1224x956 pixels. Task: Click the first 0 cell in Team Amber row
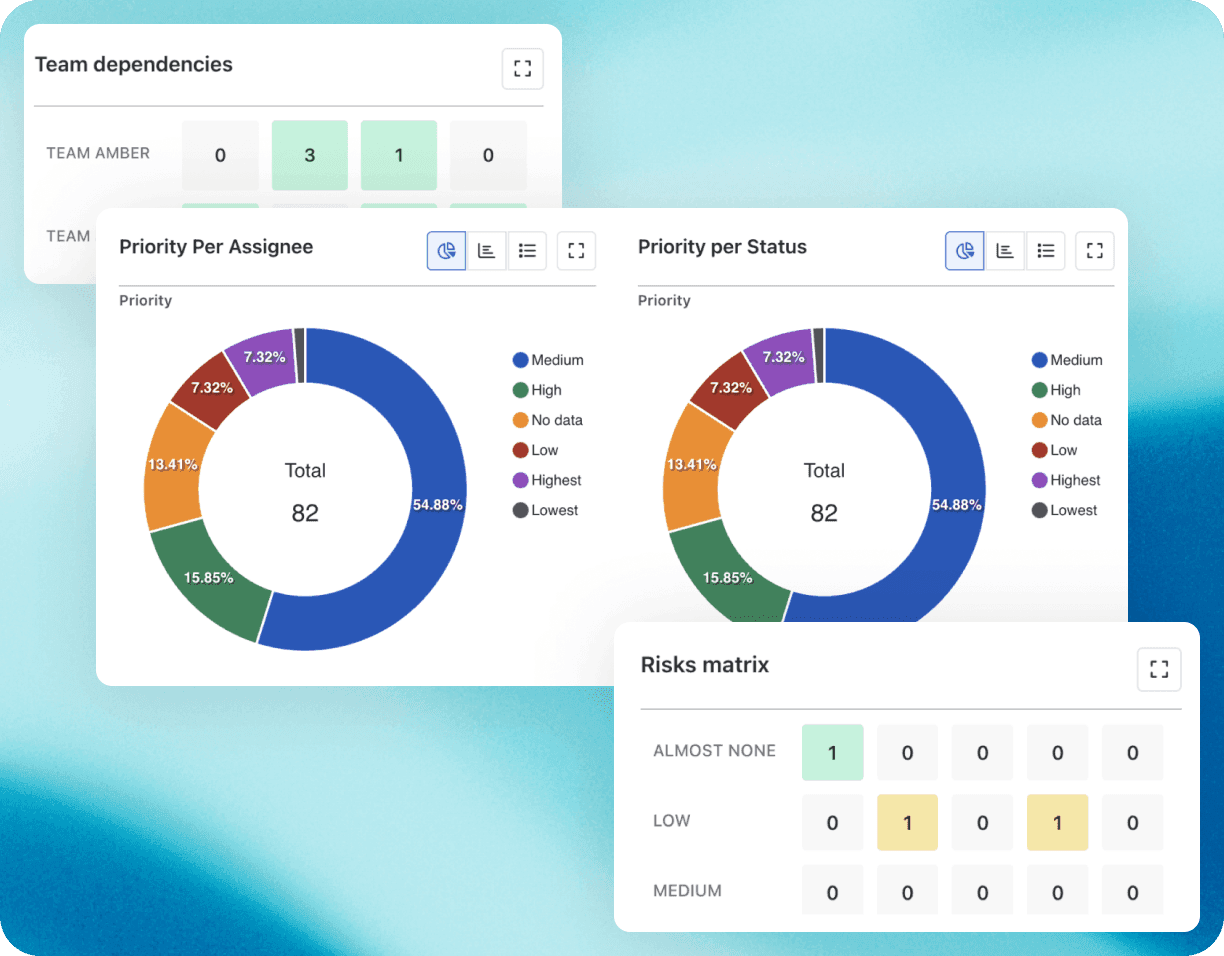point(221,155)
